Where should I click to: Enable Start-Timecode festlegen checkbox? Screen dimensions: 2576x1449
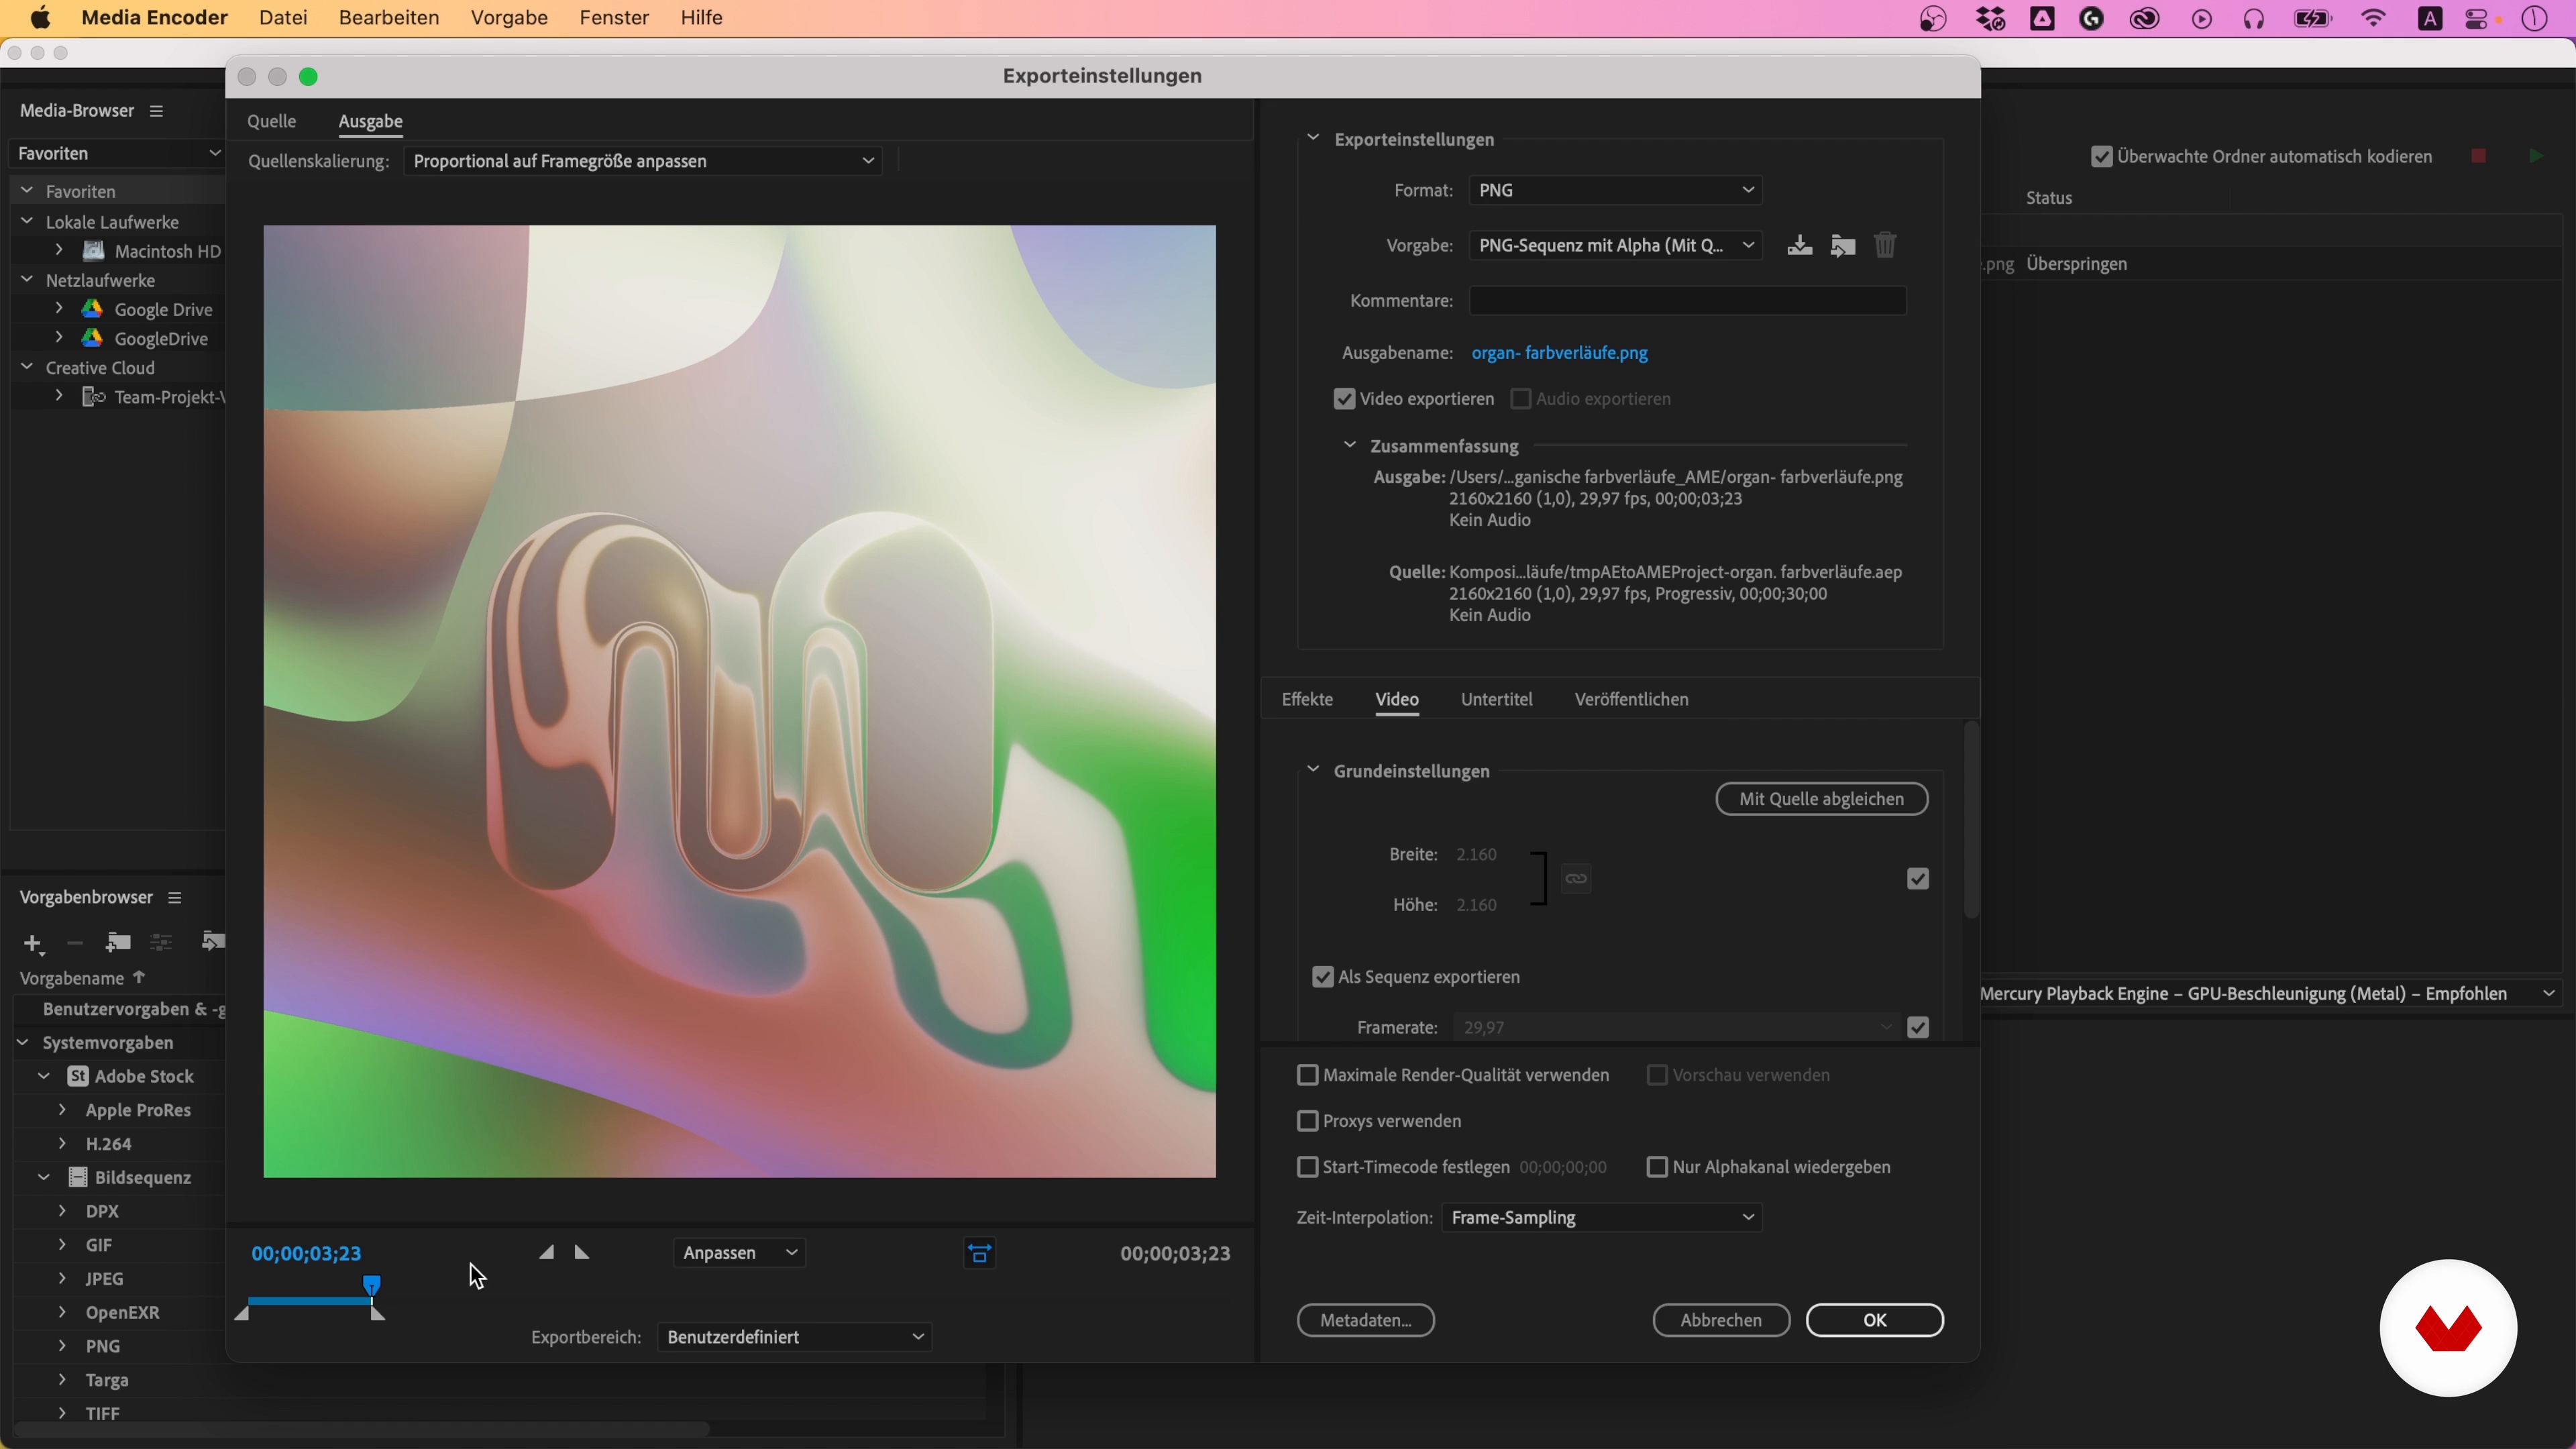pos(1307,1167)
